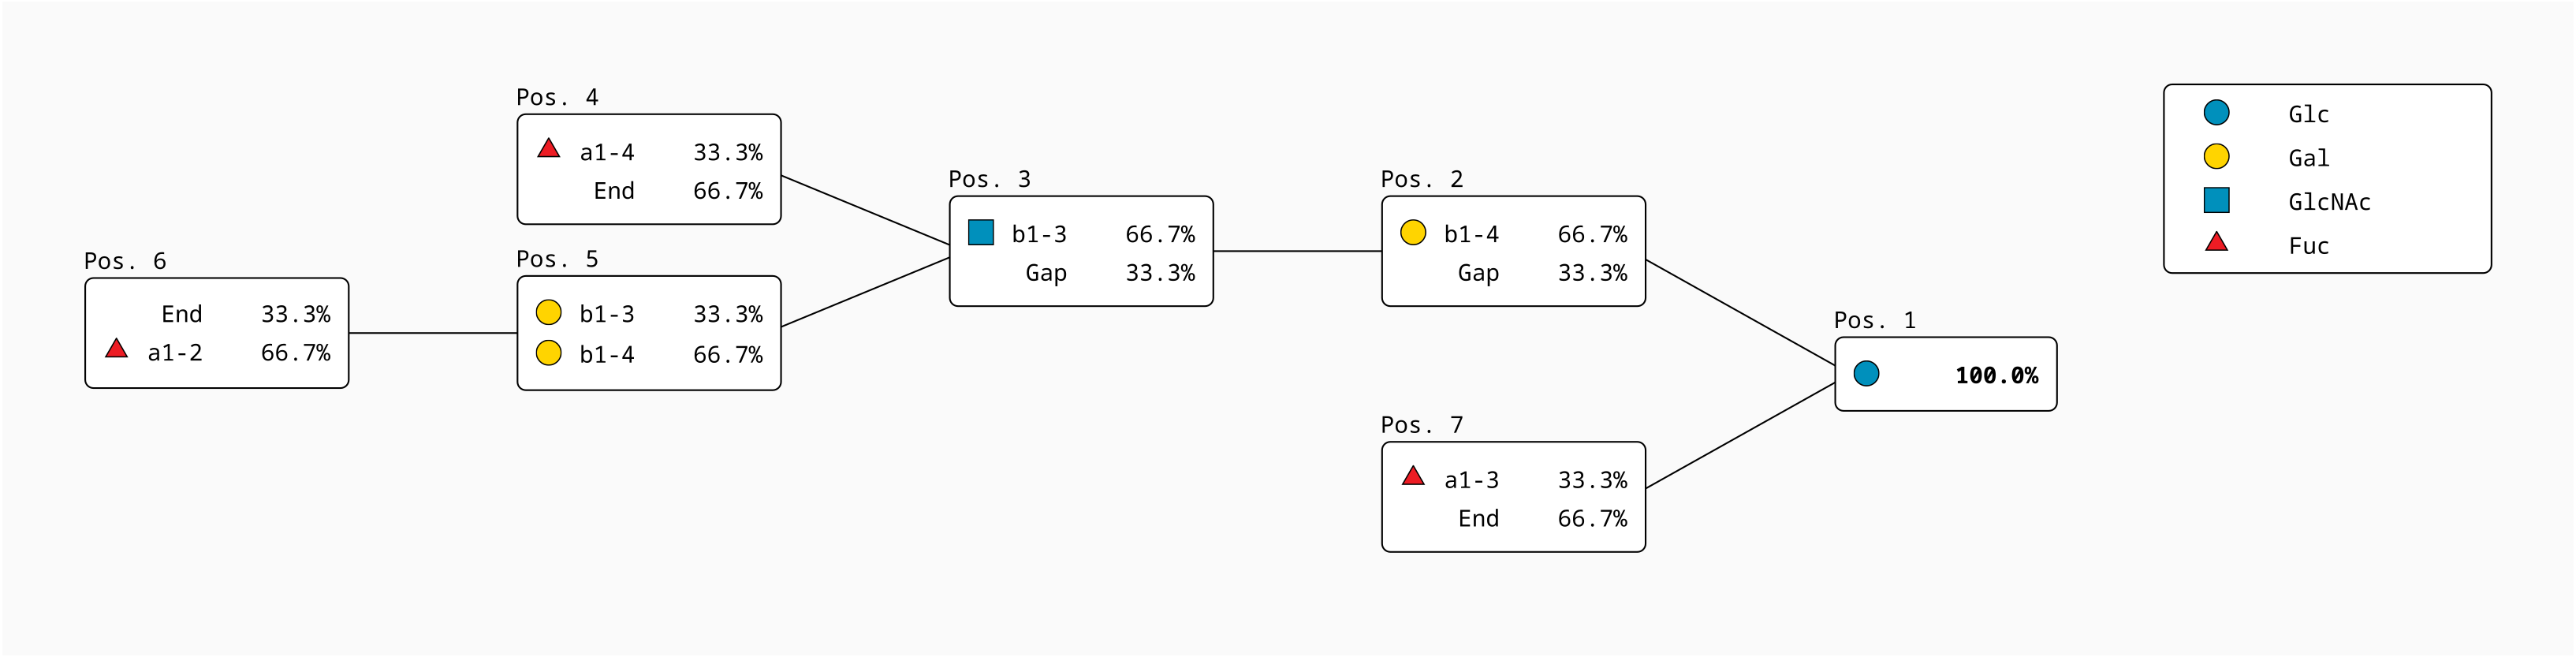The width and height of the screenshot is (2576, 657).
Task: Click the Fuc triangle in Pos. 7 box
Action: click(1413, 477)
